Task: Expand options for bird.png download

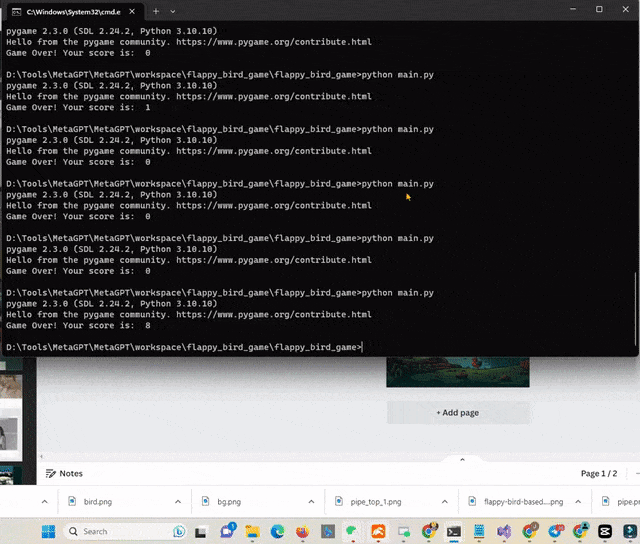Action: [178, 502]
